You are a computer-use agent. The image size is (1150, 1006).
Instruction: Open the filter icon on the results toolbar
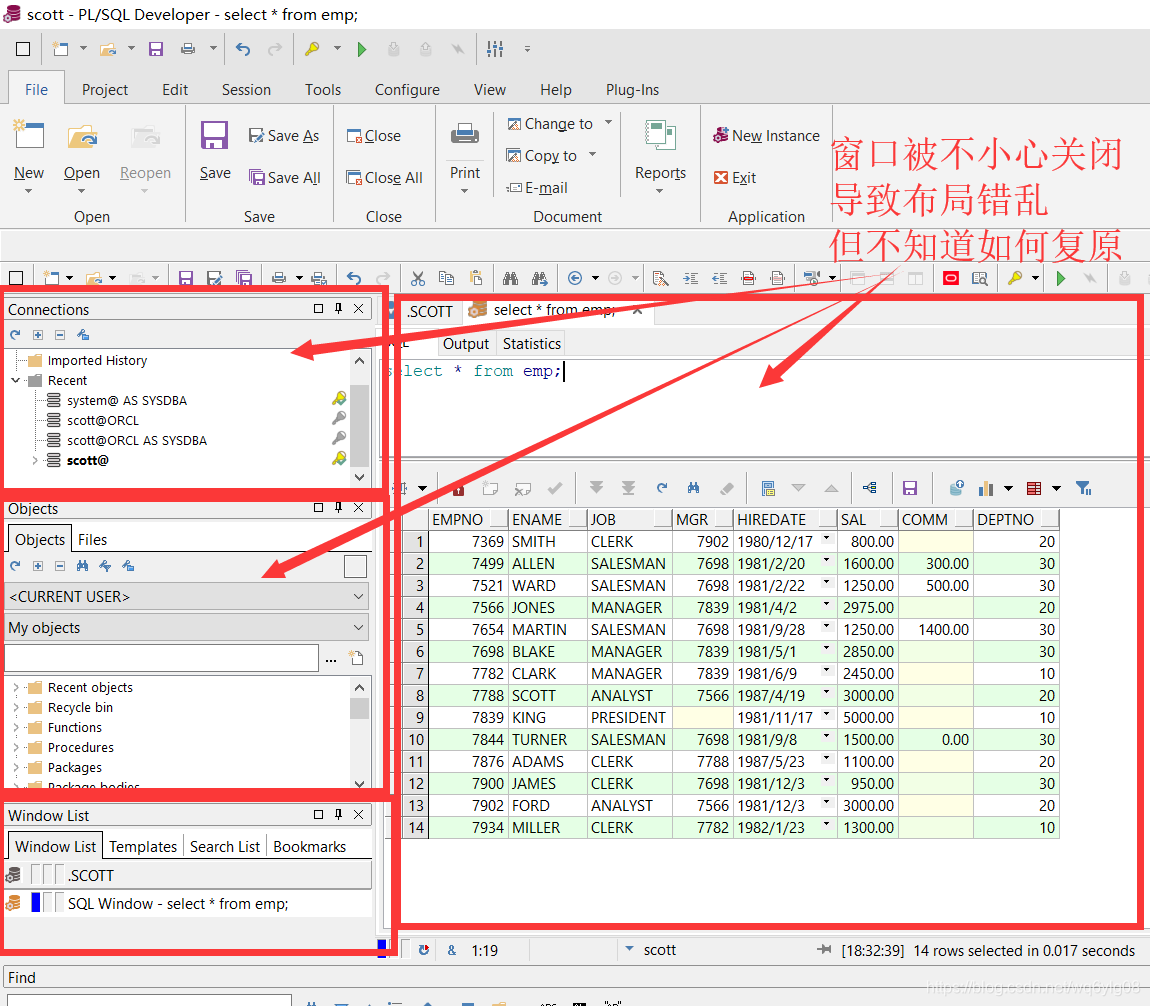click(x=1083, y=488)
